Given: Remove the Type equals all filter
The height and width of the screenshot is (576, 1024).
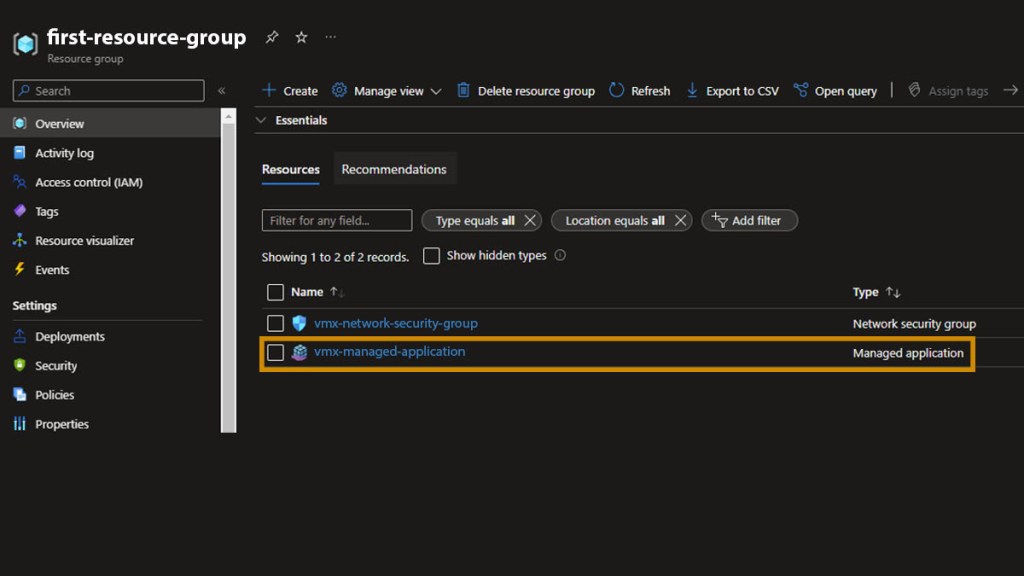Looking at the screenshot, I should point(530,221).
